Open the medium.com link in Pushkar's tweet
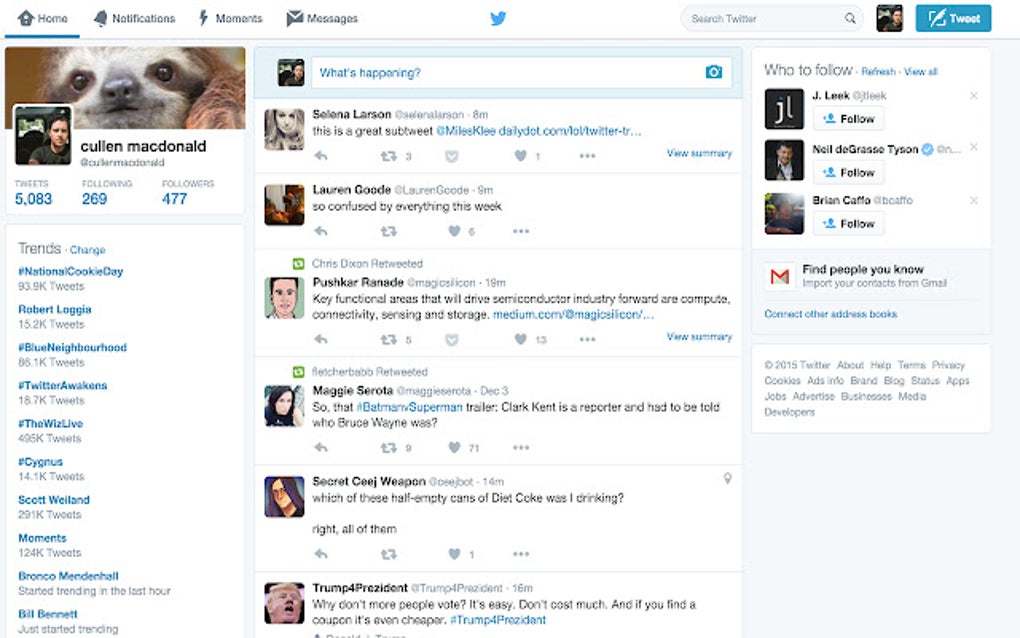The height and width of the screenshot is (638, 1020). click(x=573, y=315)
